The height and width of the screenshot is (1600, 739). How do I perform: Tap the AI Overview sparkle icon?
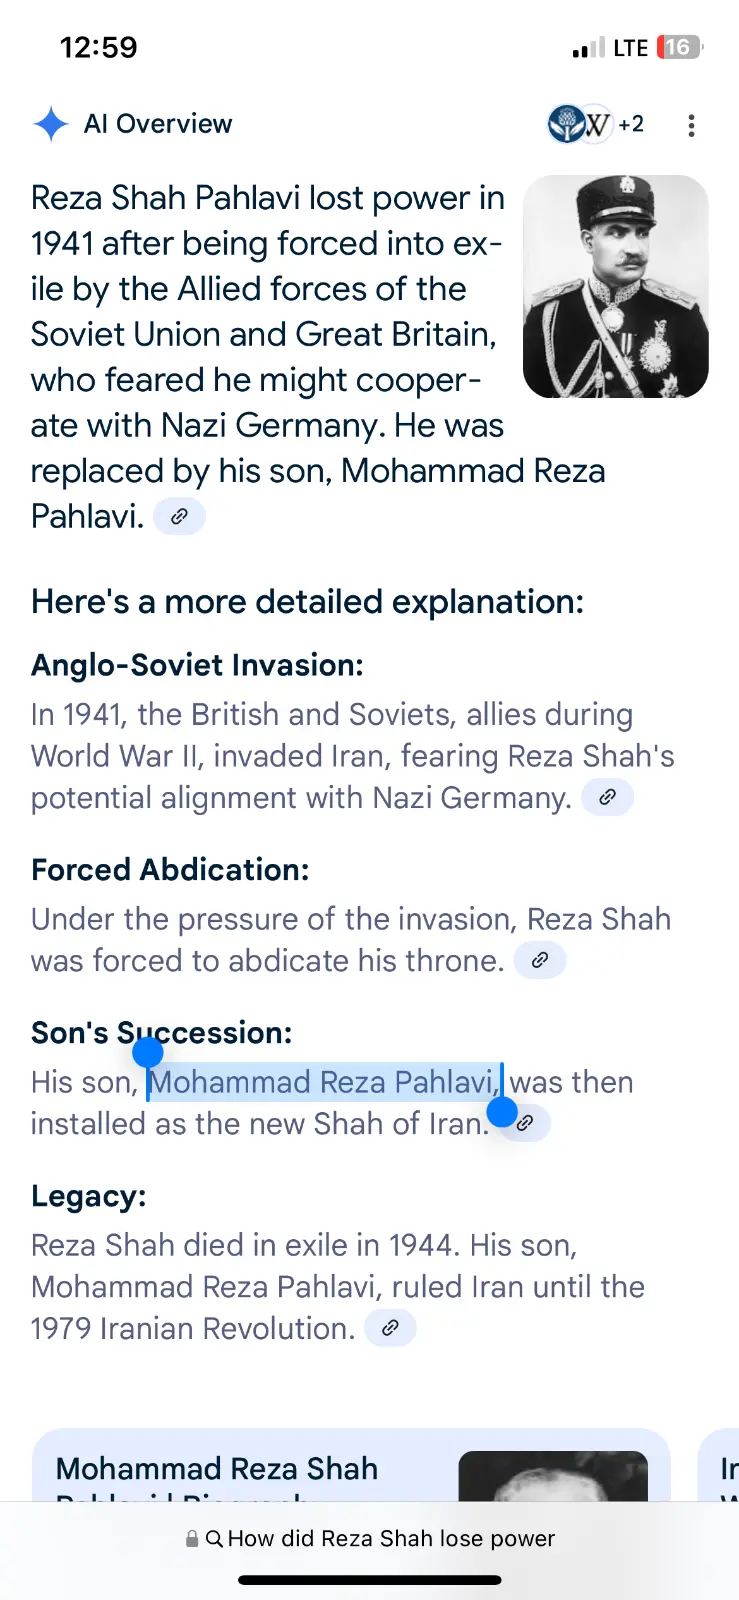pyautogui.click(x=51, y=124)
